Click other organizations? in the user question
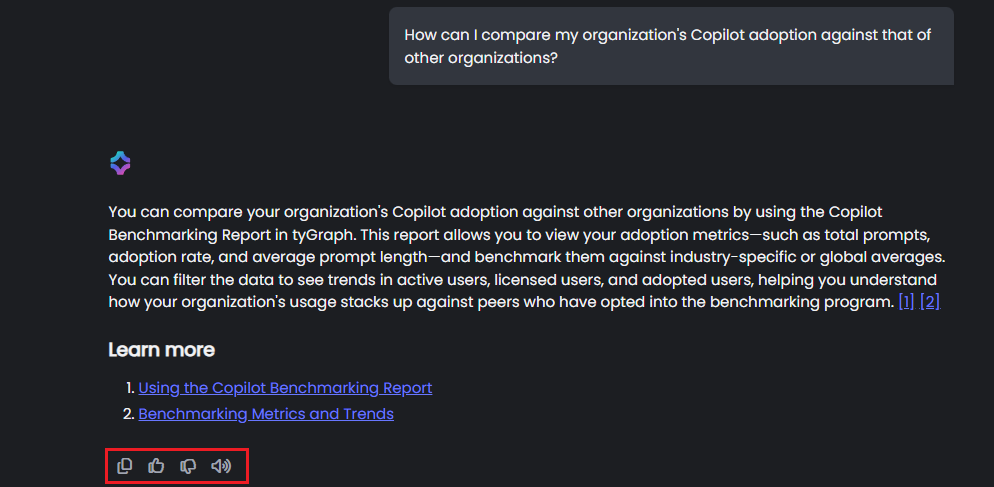The height and width of the screenshot is (487, 994). 481,58
